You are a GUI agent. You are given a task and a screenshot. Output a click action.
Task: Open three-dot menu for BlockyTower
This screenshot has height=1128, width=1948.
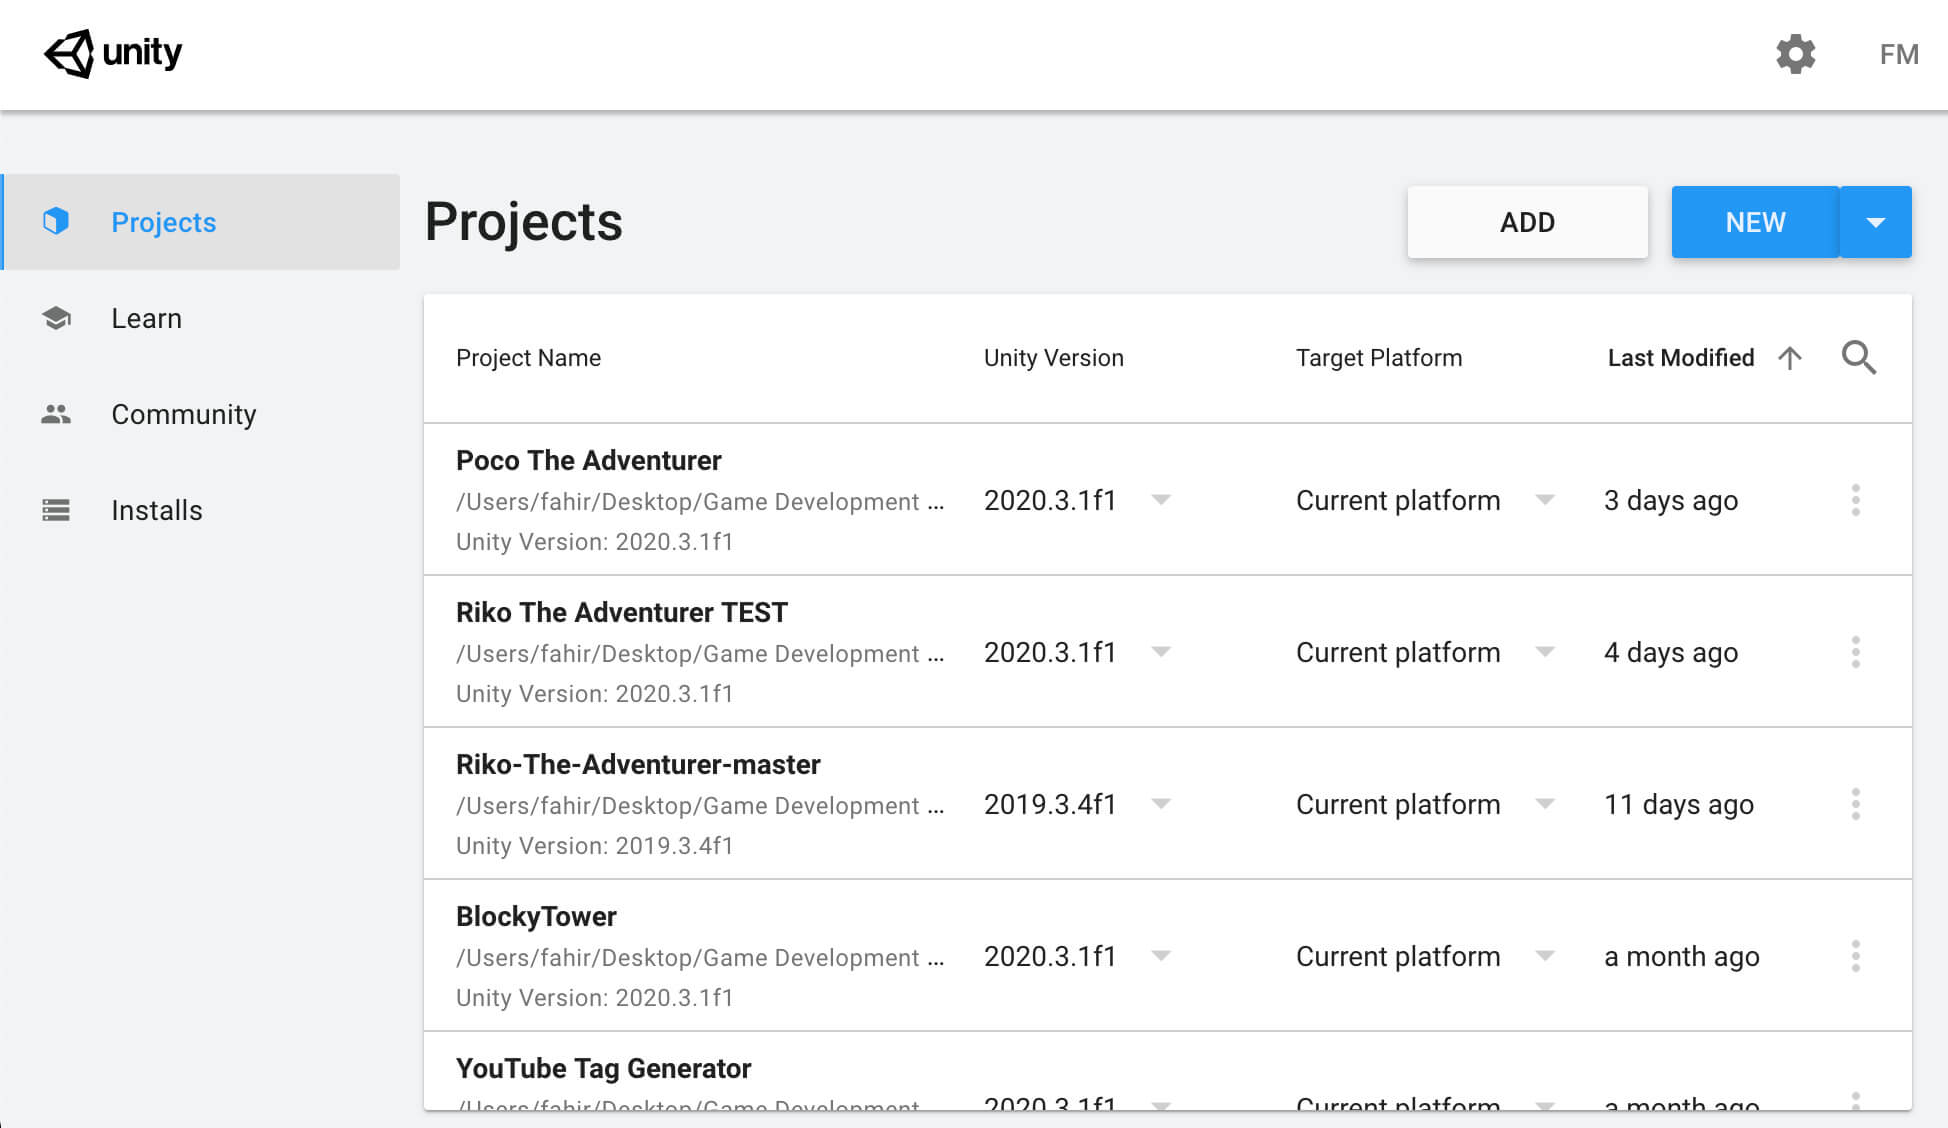[1856, 956]
